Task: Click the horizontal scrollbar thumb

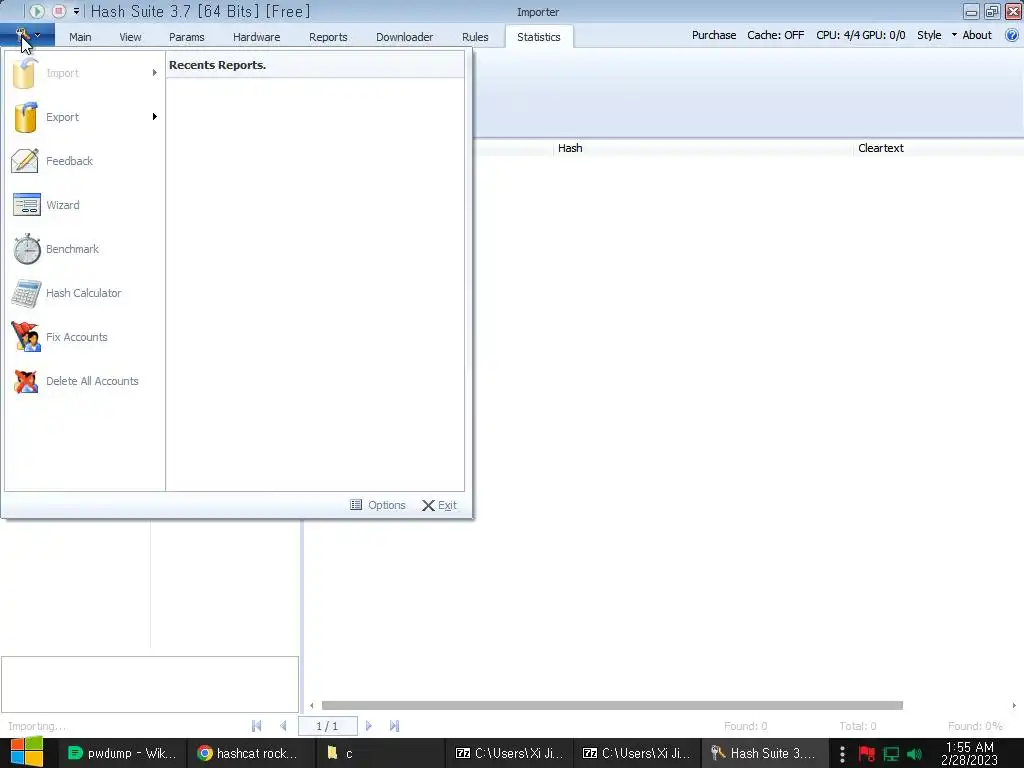Action: (612, 705)
